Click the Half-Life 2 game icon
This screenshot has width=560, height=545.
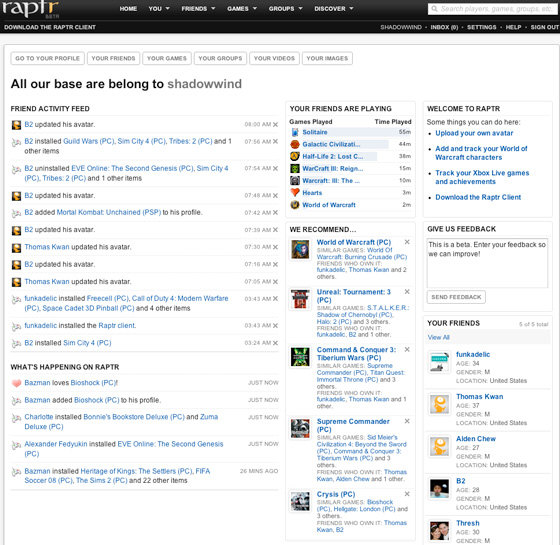coord(295,156)
